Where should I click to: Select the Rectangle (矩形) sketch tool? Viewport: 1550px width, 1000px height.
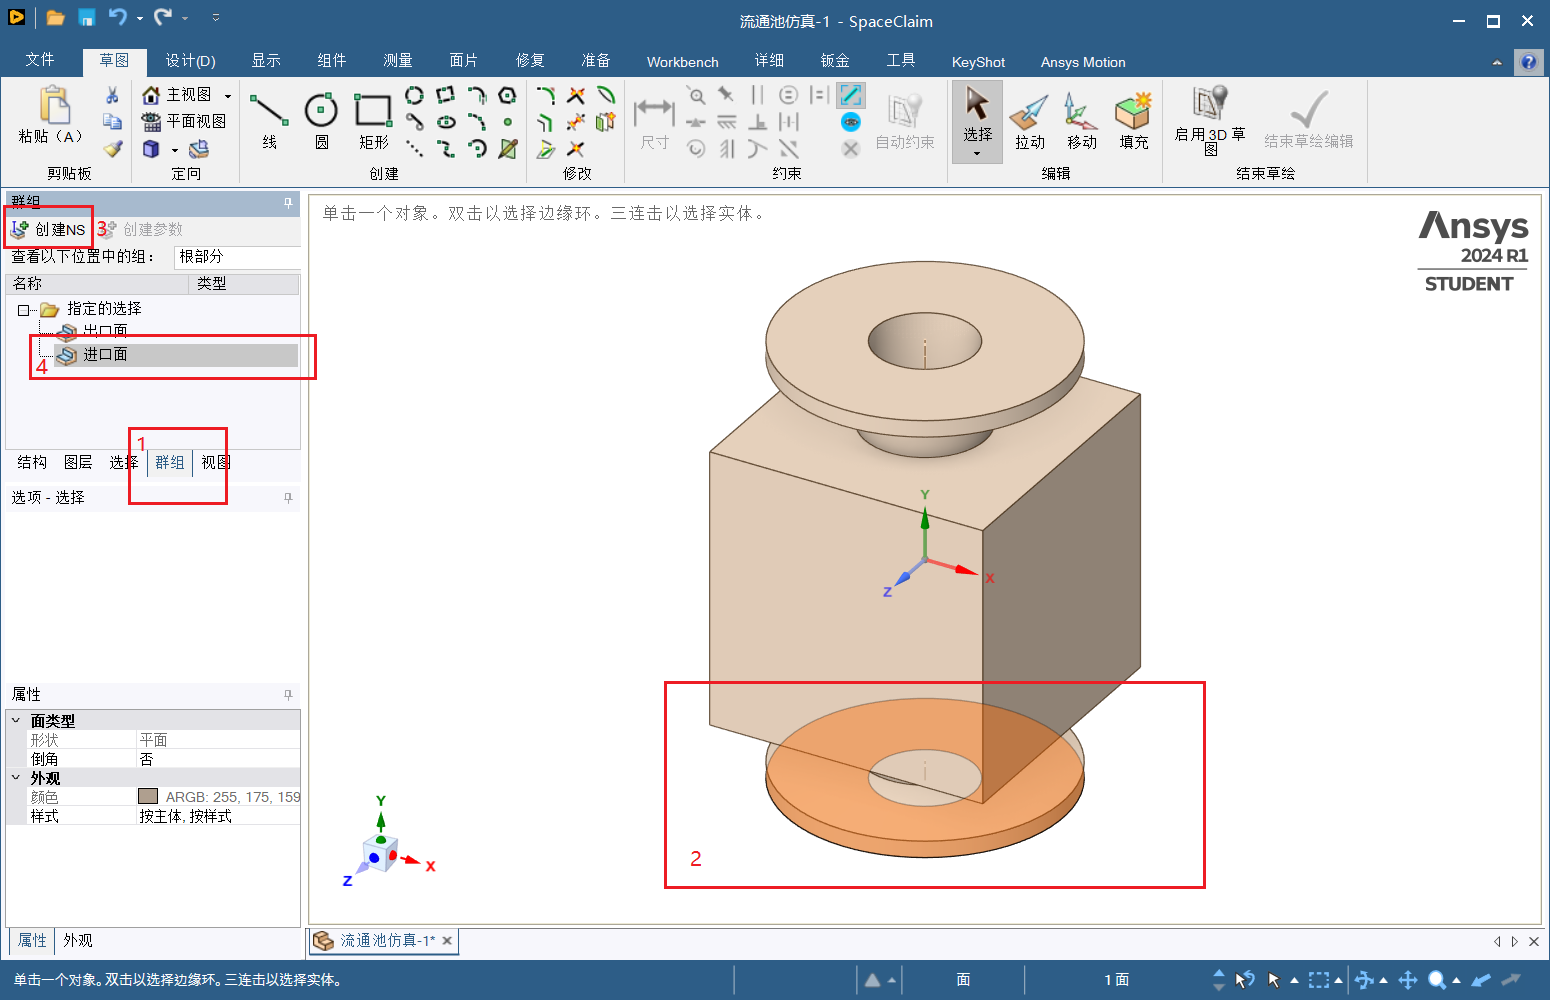(x=372, y=120)
